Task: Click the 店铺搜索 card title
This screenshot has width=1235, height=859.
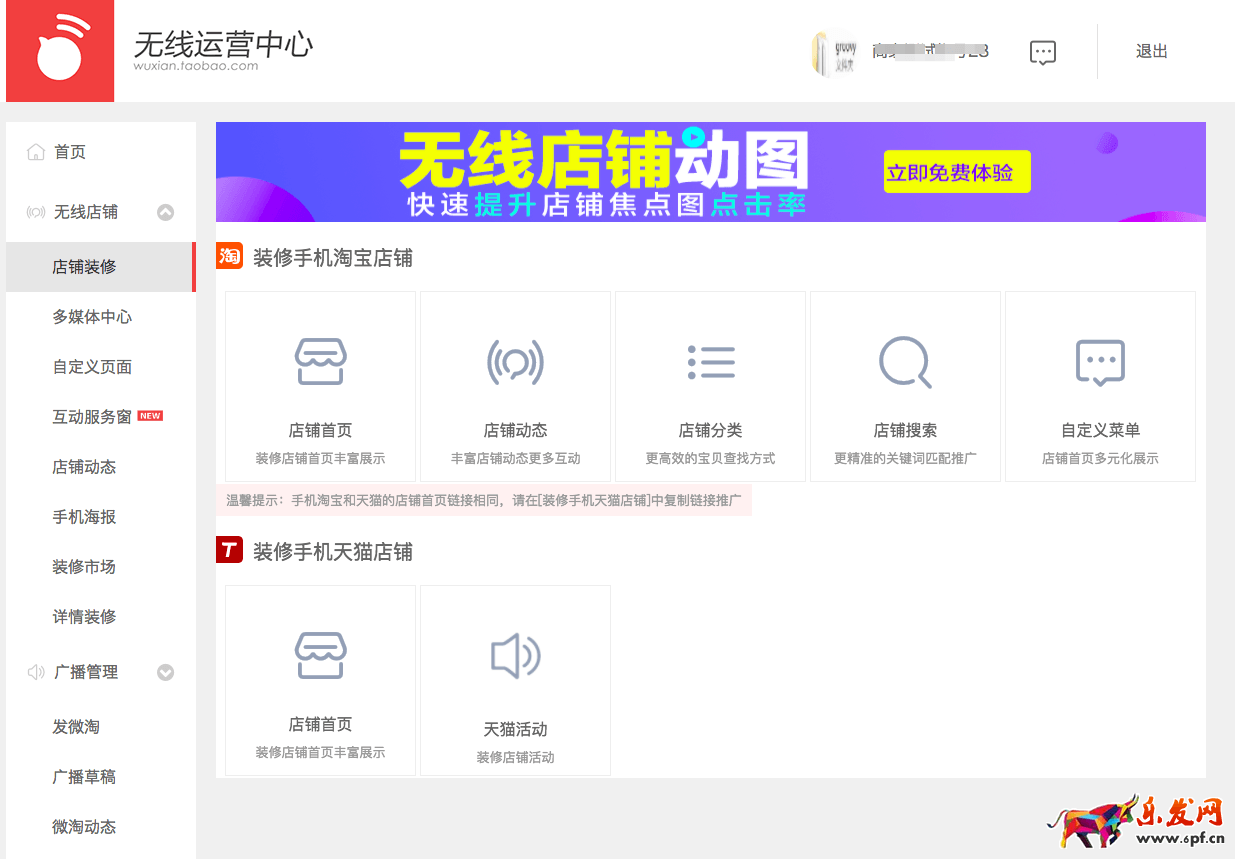Action: [x=905, y=430]
